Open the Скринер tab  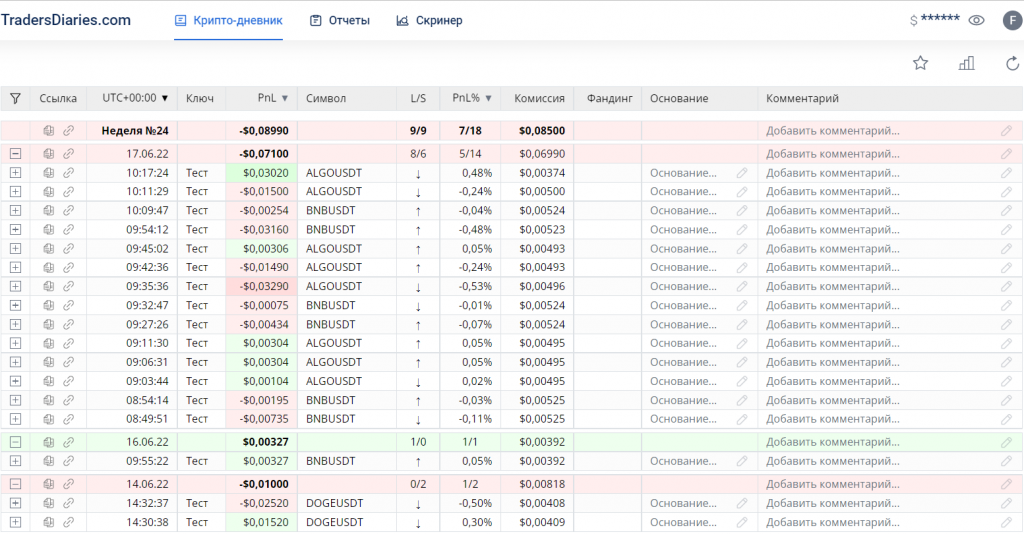(x=429, y=20)
